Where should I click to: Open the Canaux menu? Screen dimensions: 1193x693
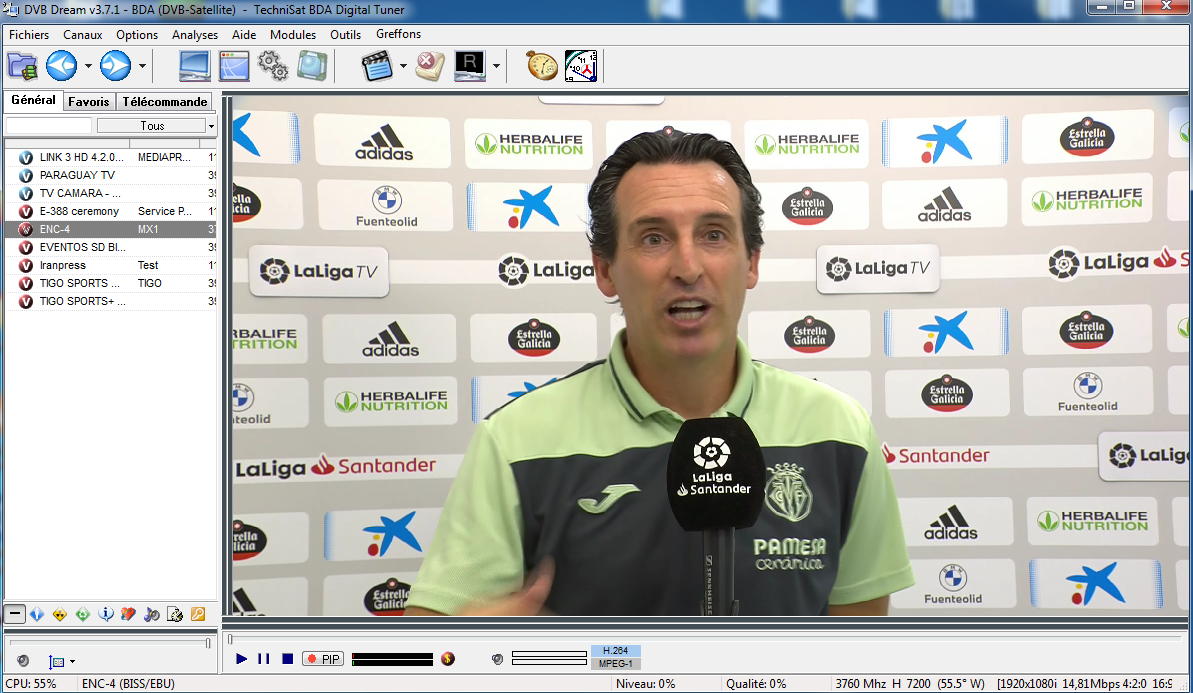[82, 34]
